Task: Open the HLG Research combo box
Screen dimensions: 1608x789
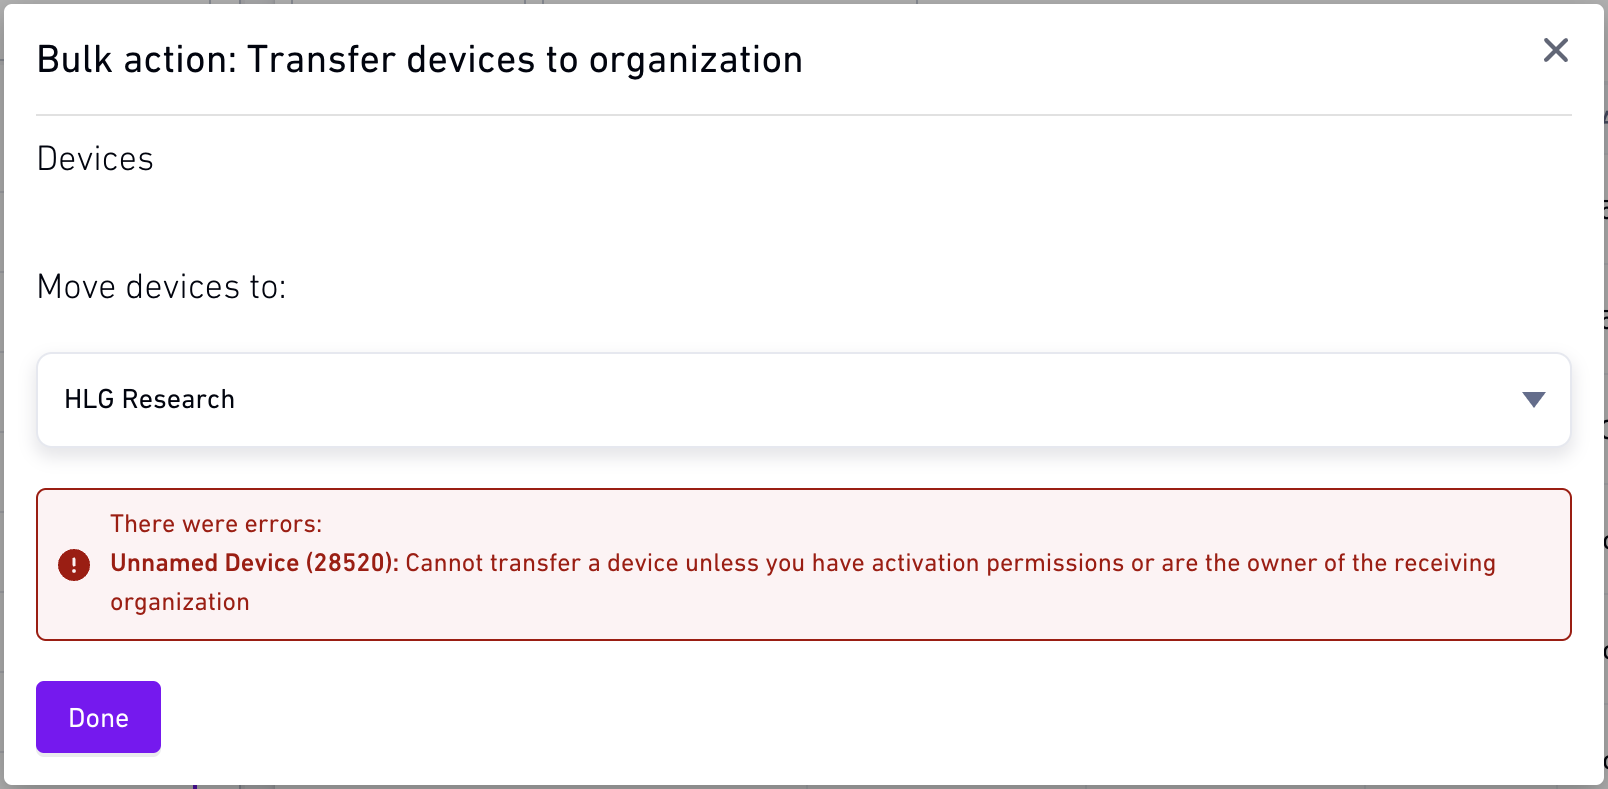Action: tap(803, 399)
